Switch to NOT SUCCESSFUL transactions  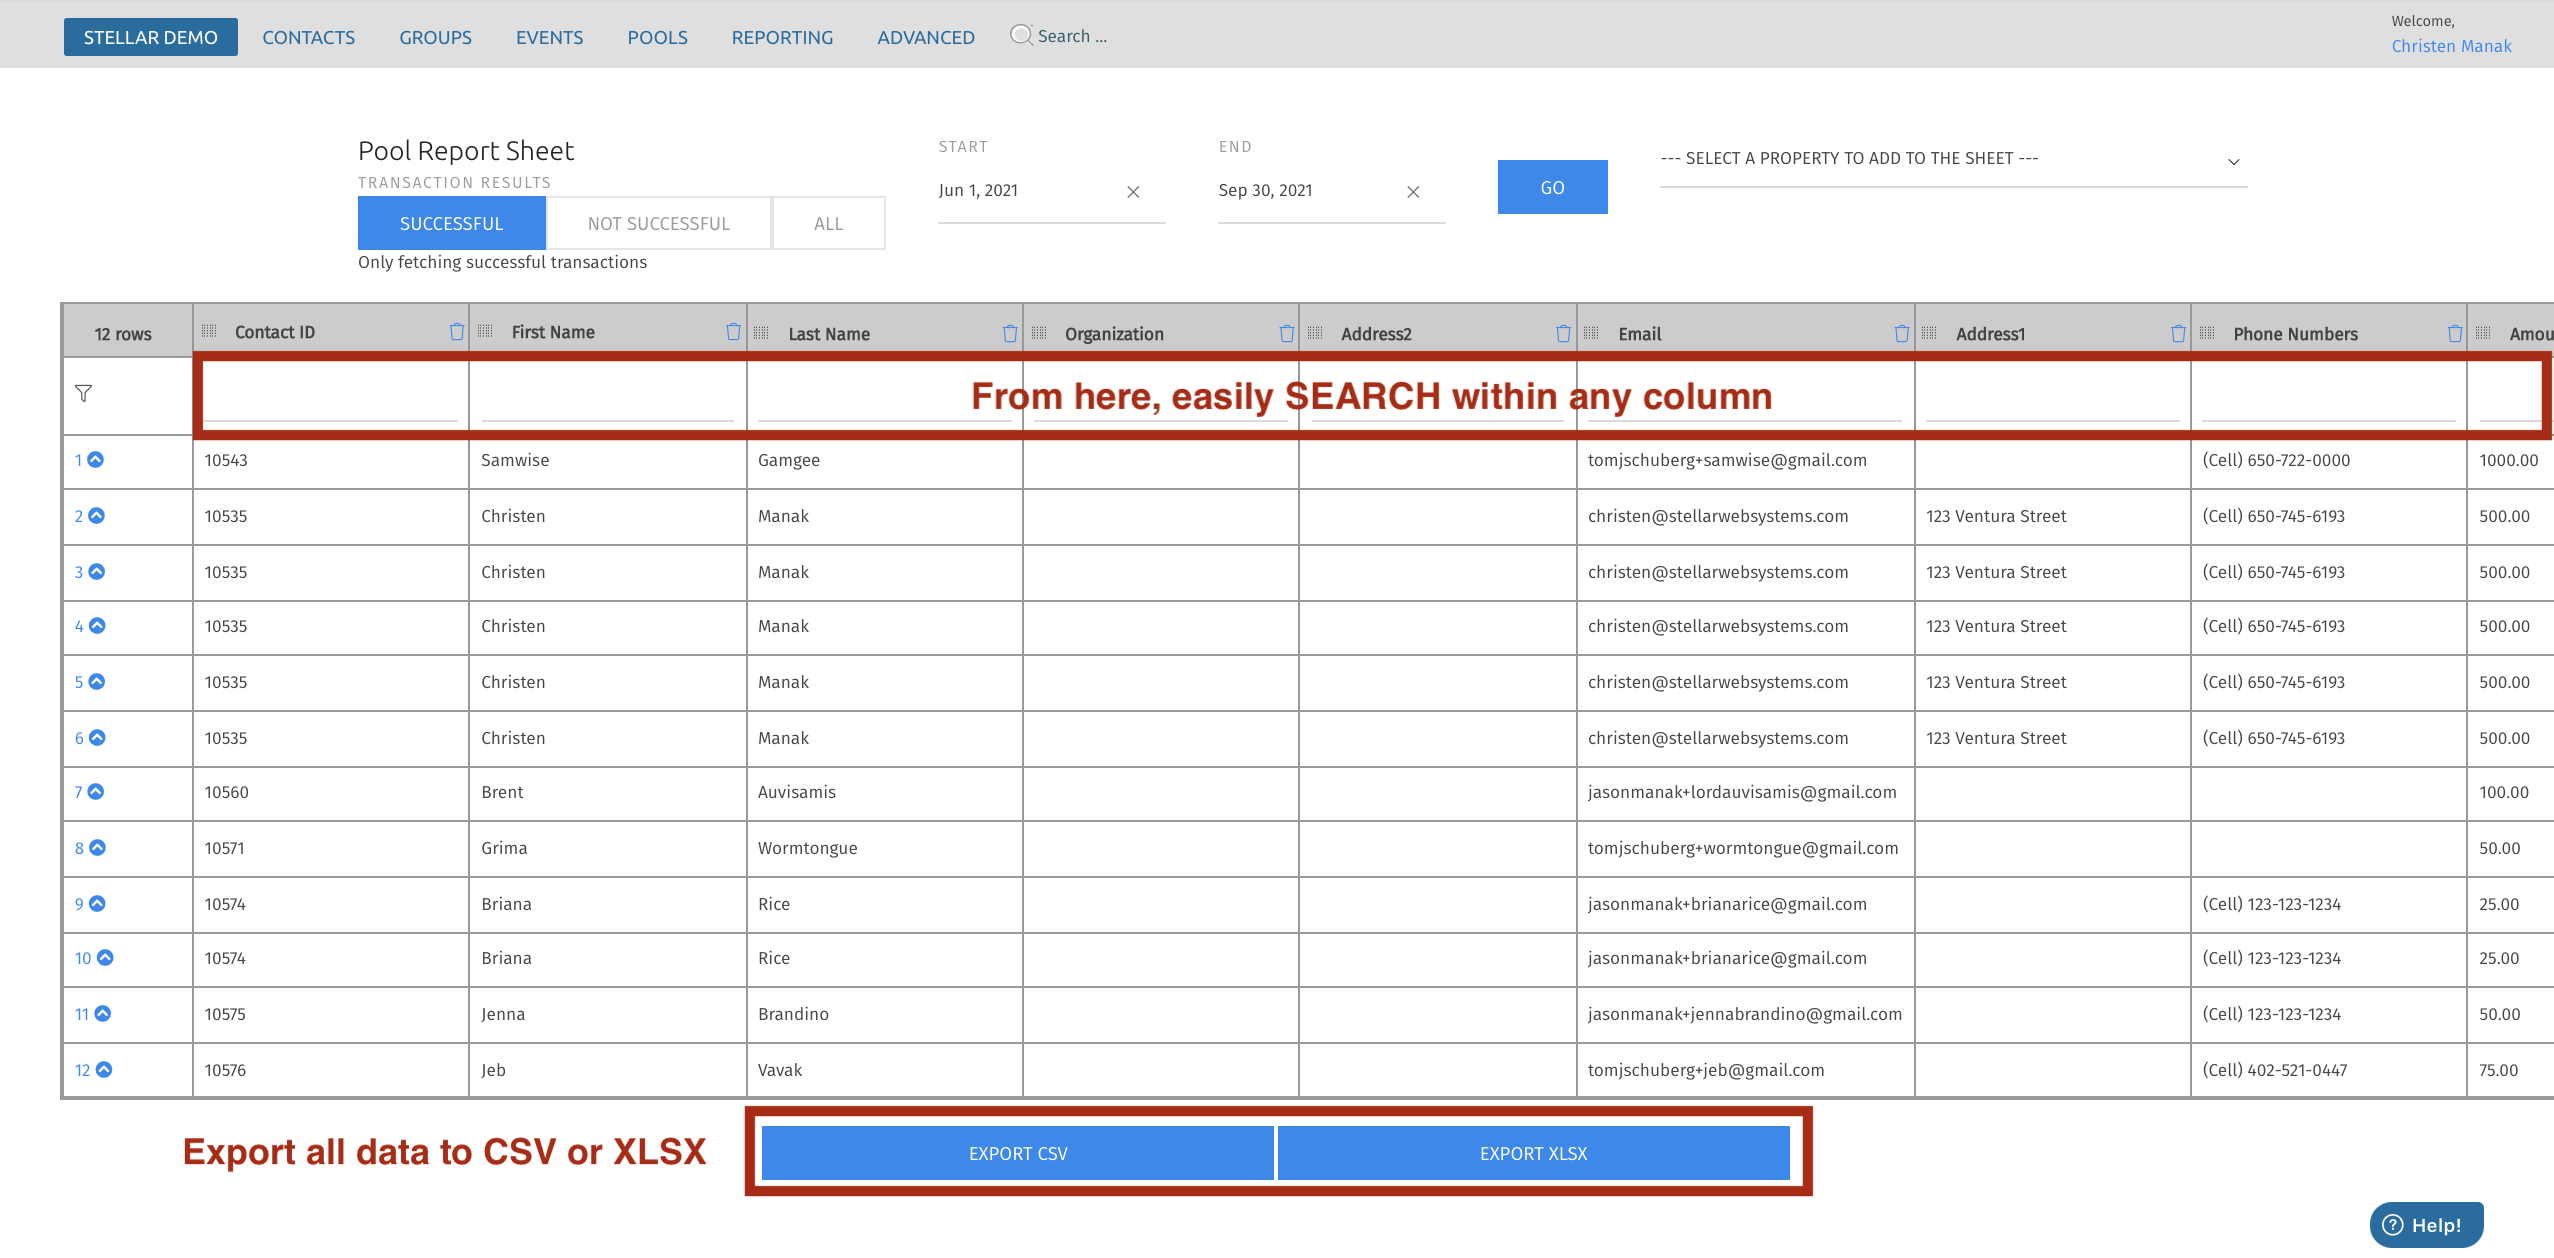pyautogui.click(x=658, y=224)
